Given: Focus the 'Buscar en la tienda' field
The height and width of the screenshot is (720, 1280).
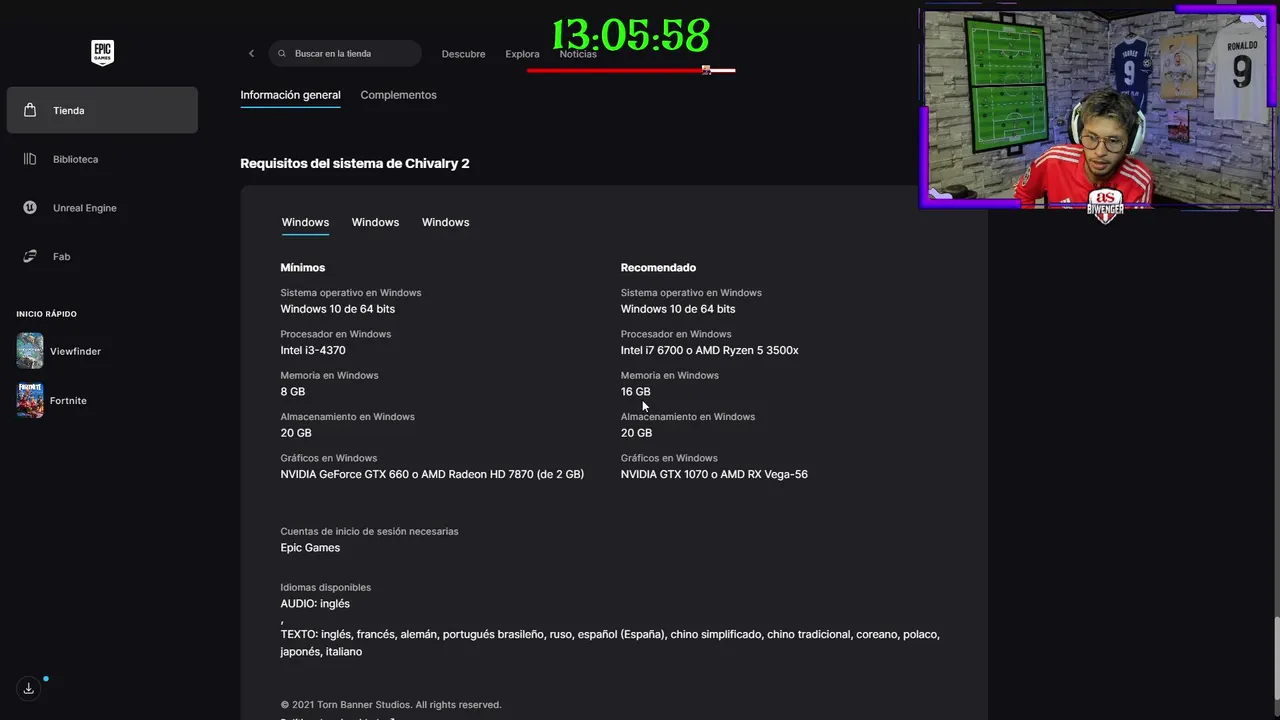Looking at the screenshot, I should [345, 53].
